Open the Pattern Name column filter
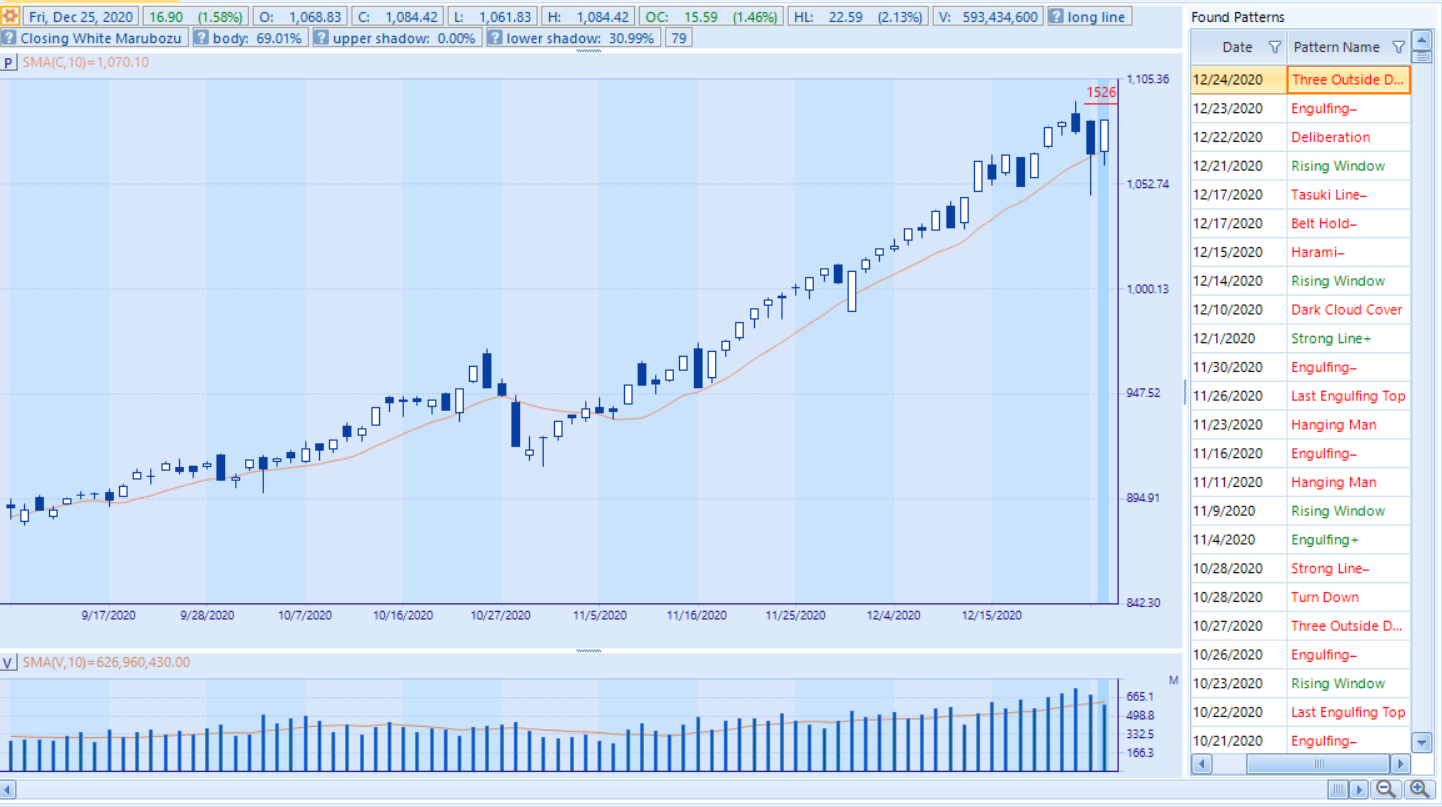1442x807 pixels. click(1398, 47)
